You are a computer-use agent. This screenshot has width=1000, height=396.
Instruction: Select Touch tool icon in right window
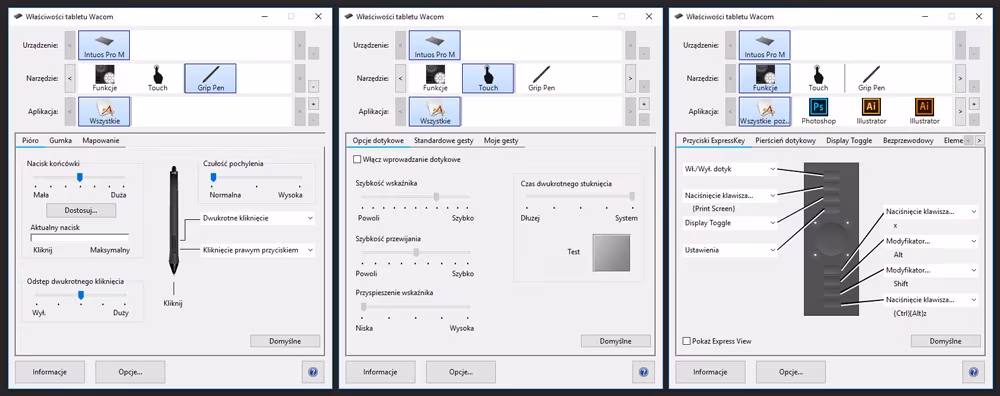click(818, 78)
